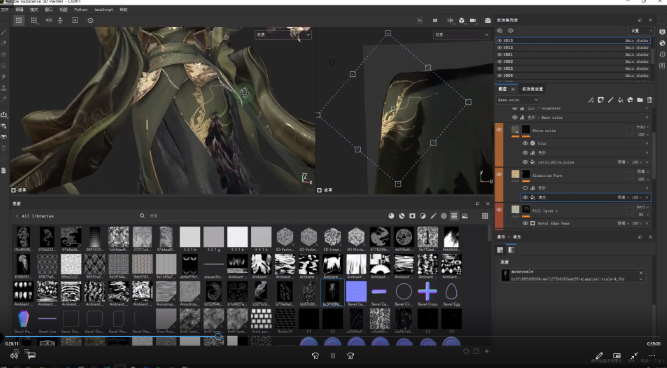This screenshot has height=368, width=667.
Task: Add a smart material layer icon
Action: click(630, 100)
